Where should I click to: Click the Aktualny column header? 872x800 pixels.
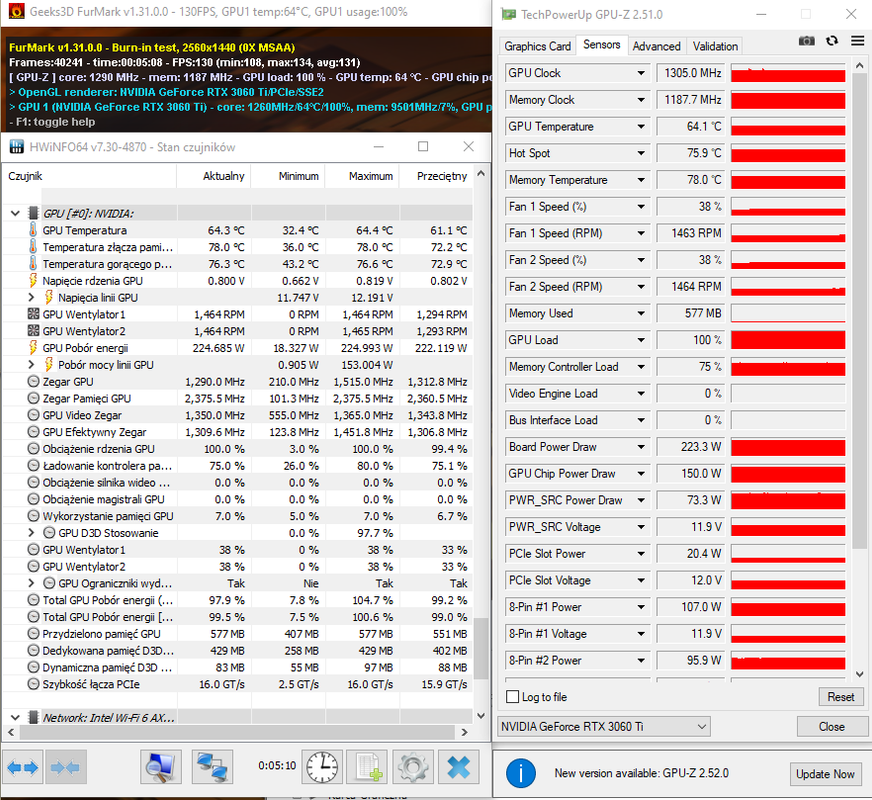[214, 176]
